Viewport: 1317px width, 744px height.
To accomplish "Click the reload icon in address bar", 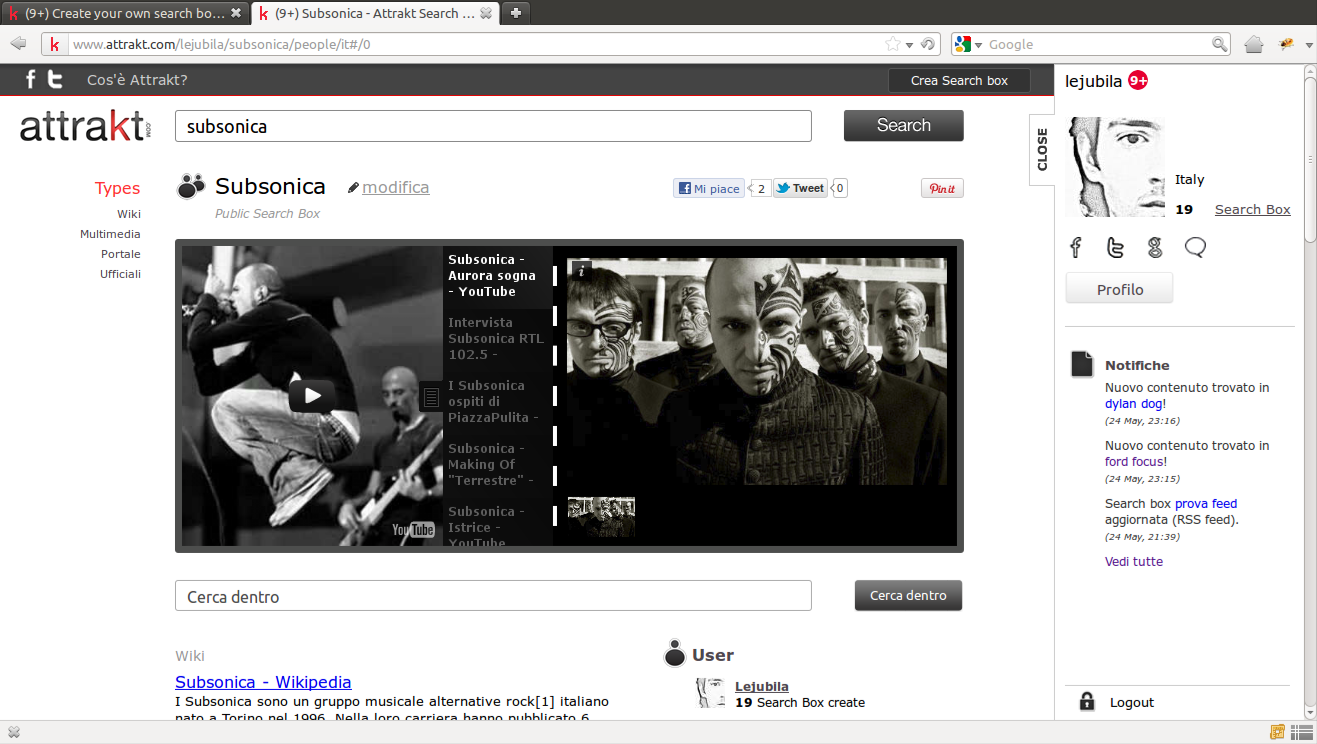I will 928,44.
